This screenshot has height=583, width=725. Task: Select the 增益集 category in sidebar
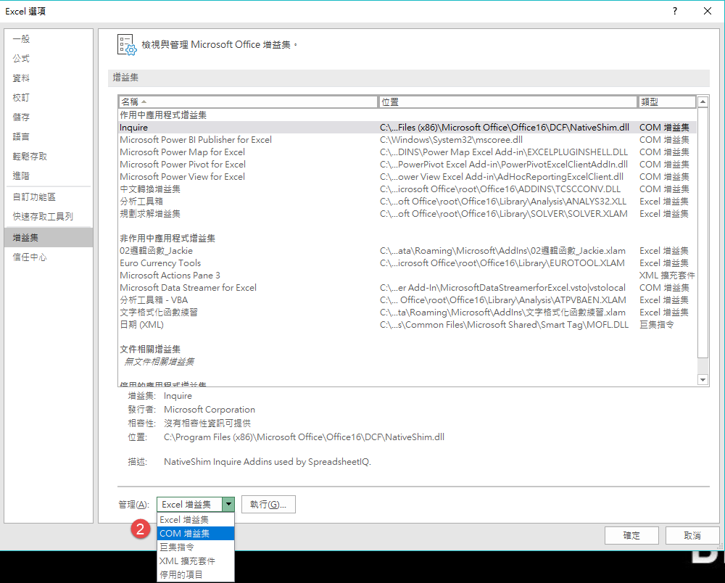[x=49, y=238]
